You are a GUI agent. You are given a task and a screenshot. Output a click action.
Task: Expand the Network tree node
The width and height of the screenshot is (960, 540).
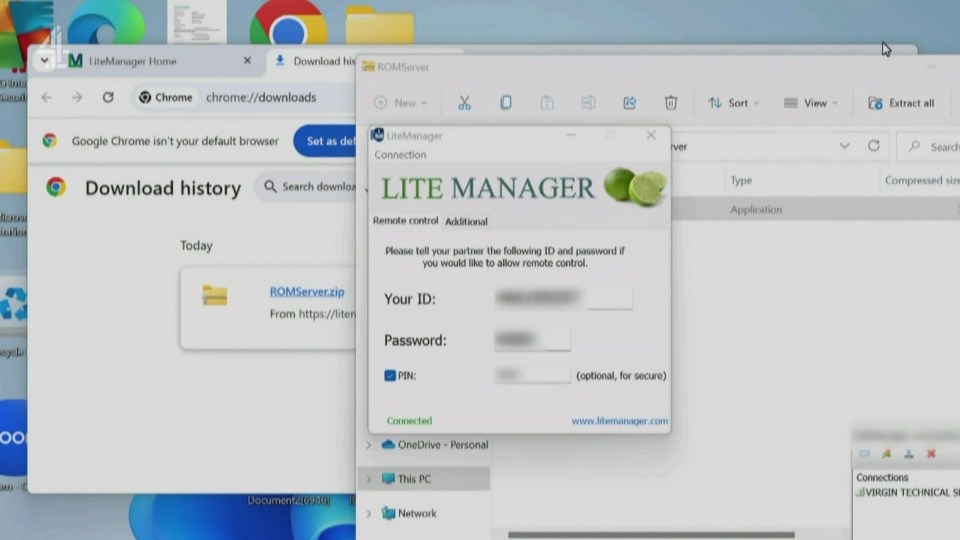369,513
